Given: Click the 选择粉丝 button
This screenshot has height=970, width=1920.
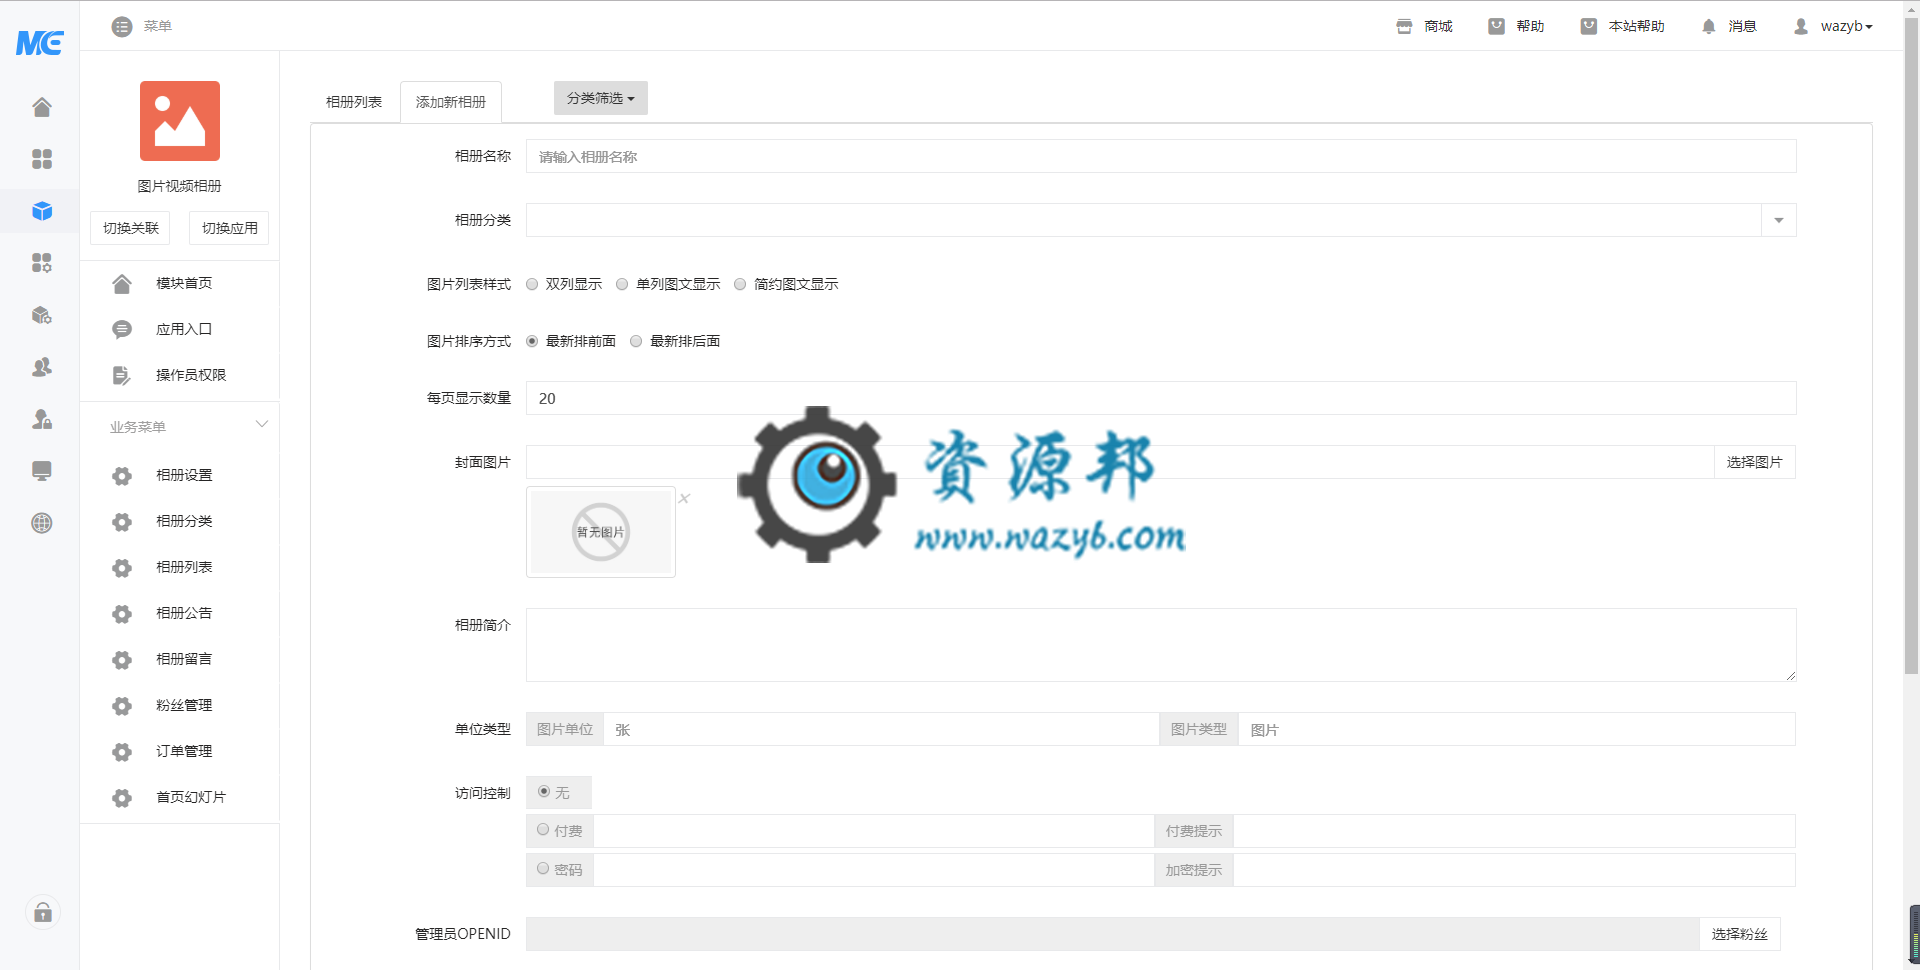Looking at the screenshot, I should (1740, 934).
